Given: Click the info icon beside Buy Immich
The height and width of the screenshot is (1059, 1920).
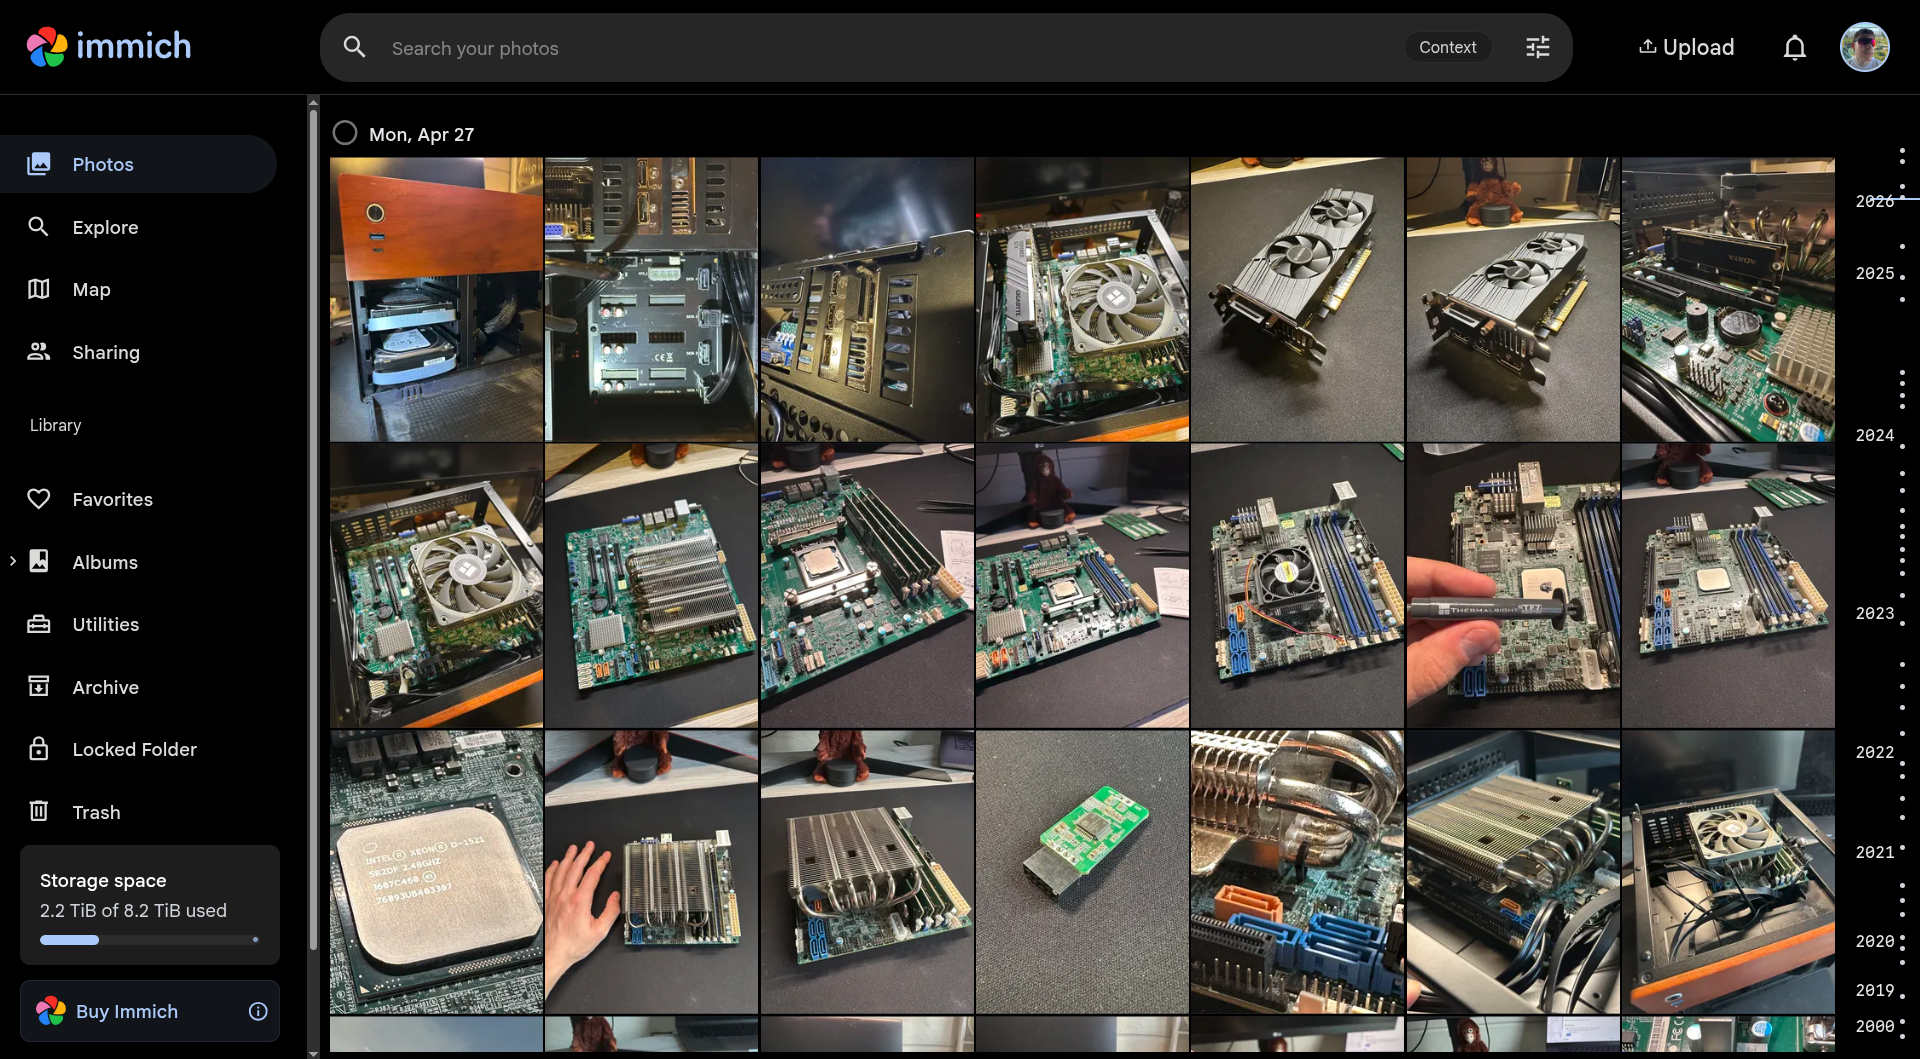Looking at the screenshot, I should point(258,1011).
